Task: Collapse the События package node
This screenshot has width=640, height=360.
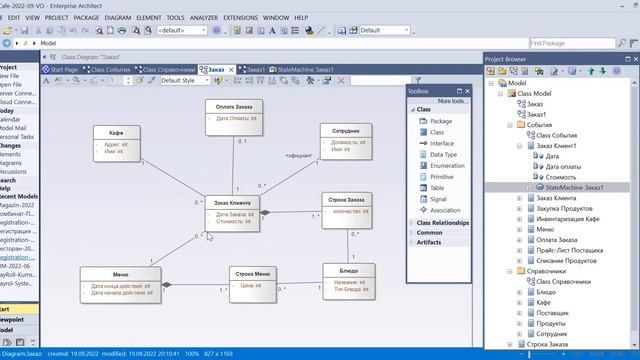Action: click(x=510, y=125)
